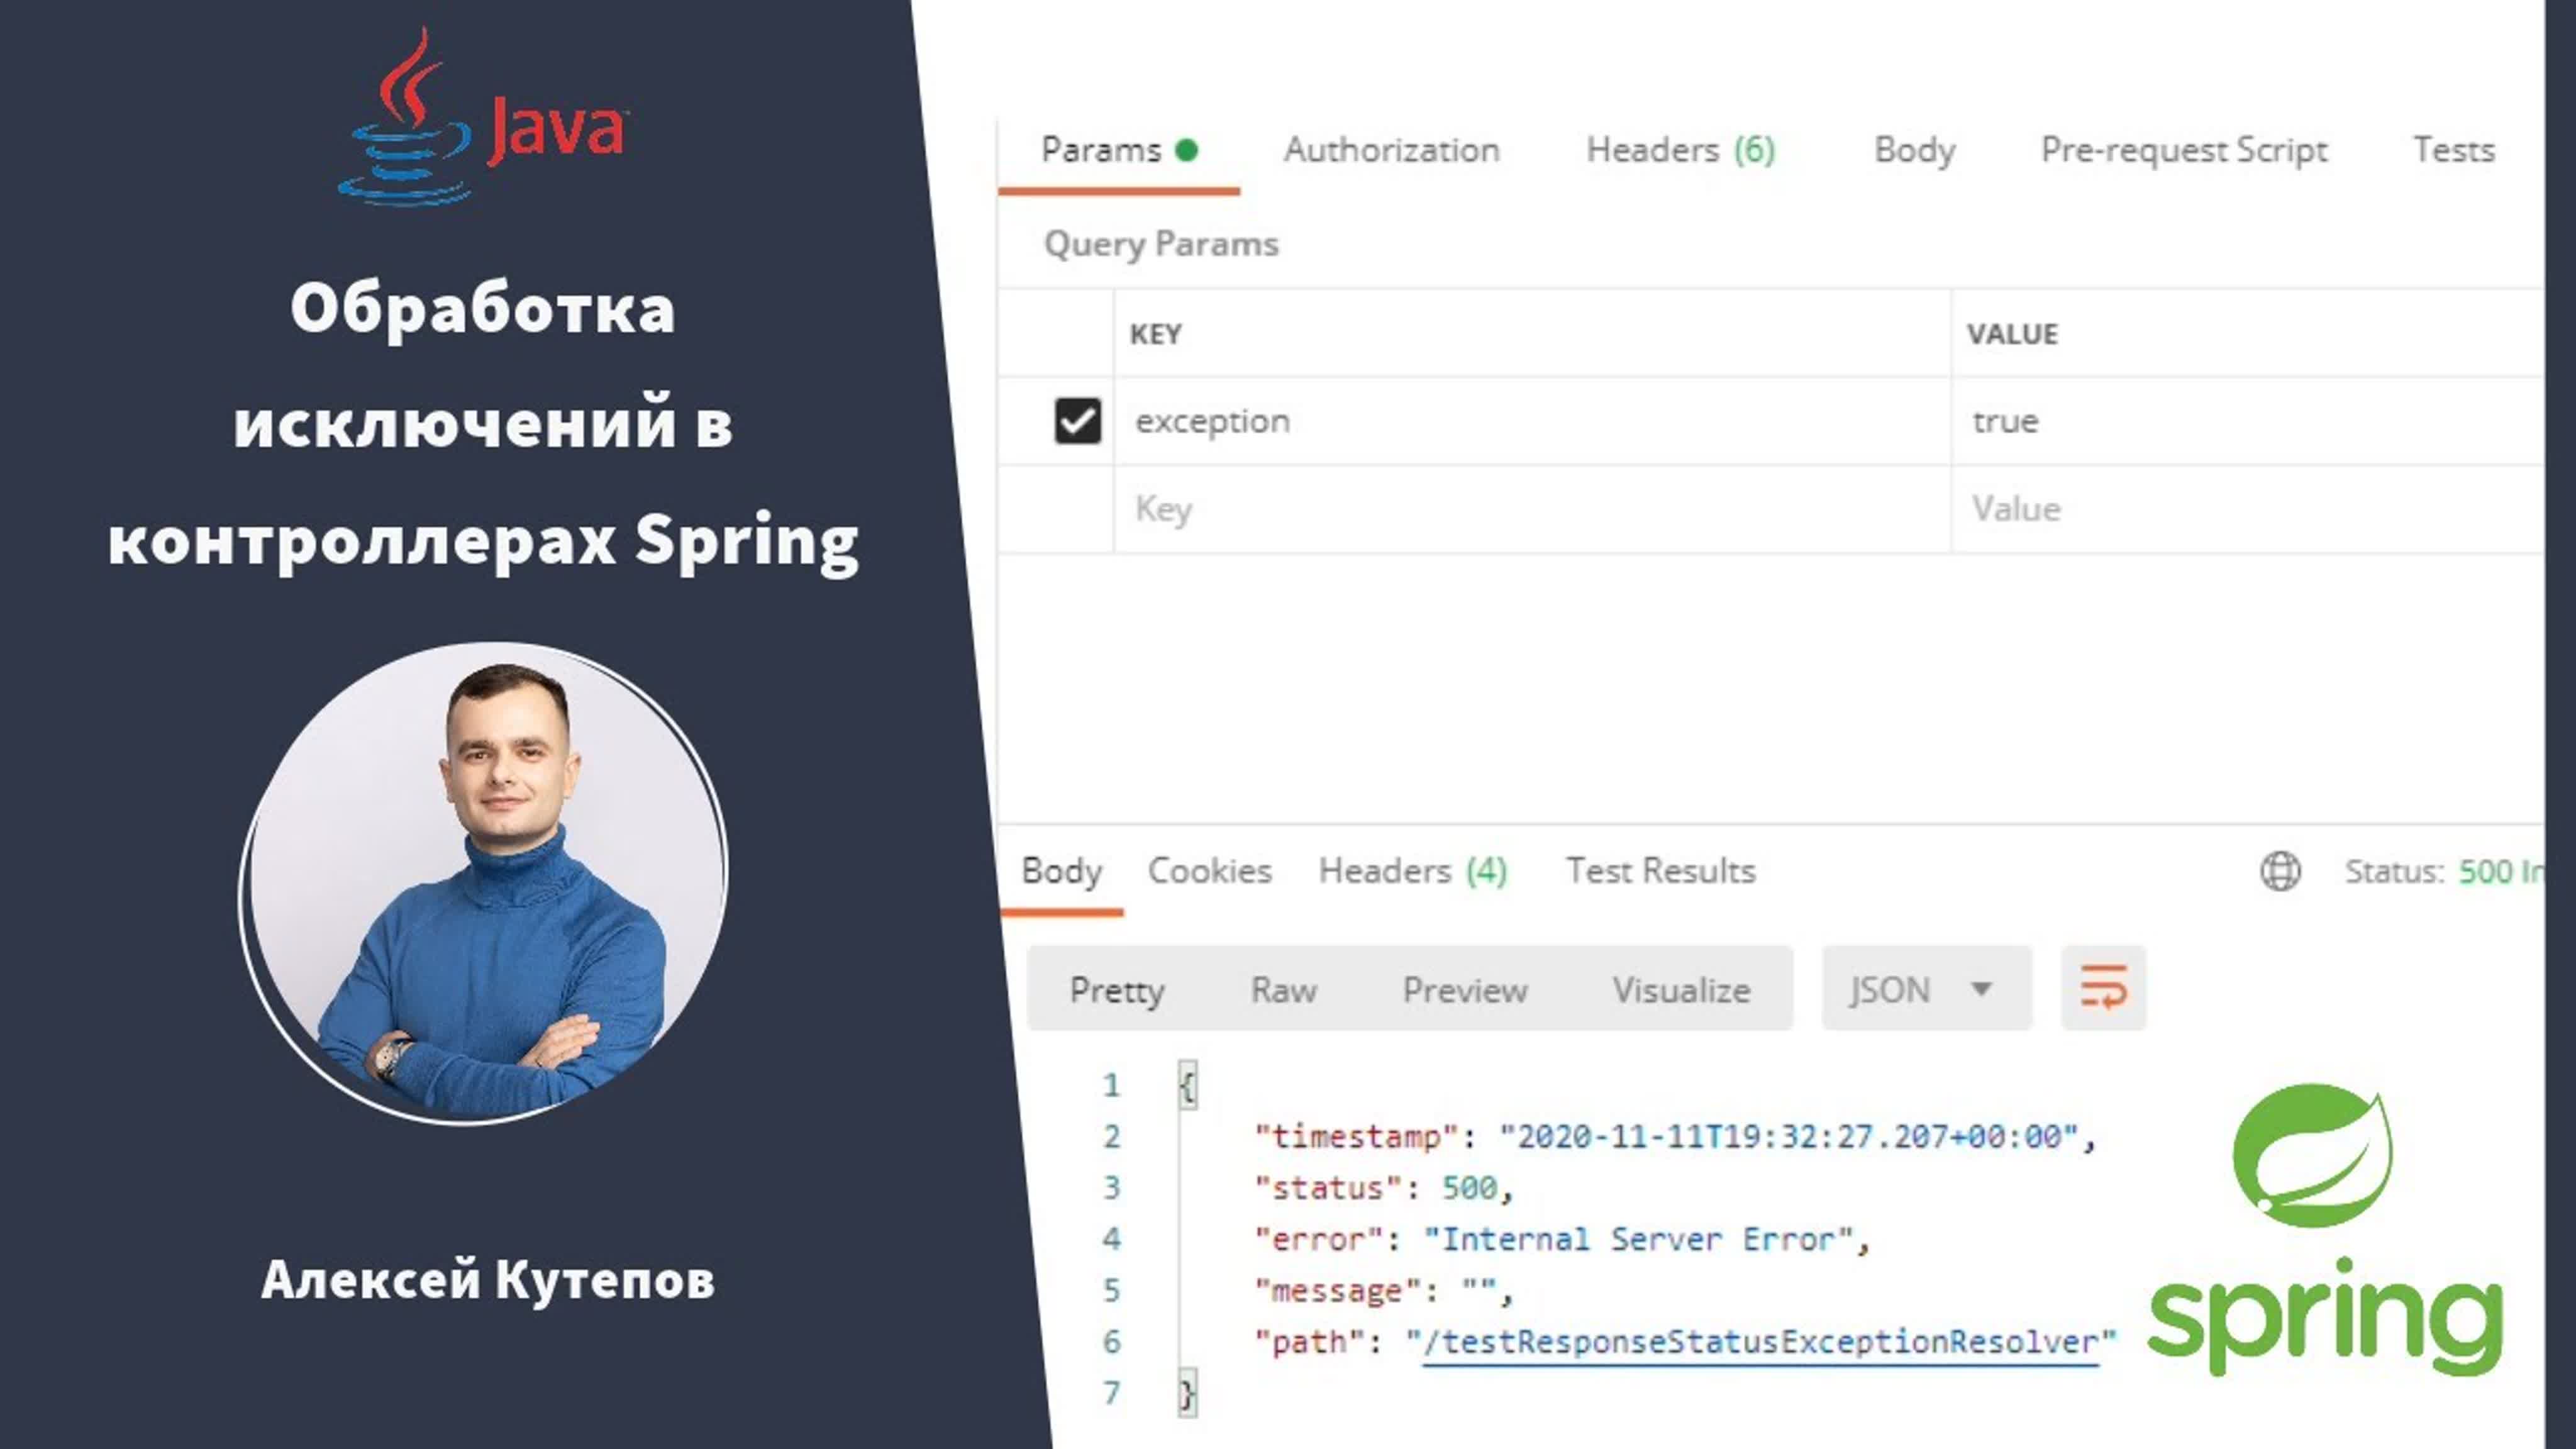Open the JSON format dropdown

tap(1925, 989)
